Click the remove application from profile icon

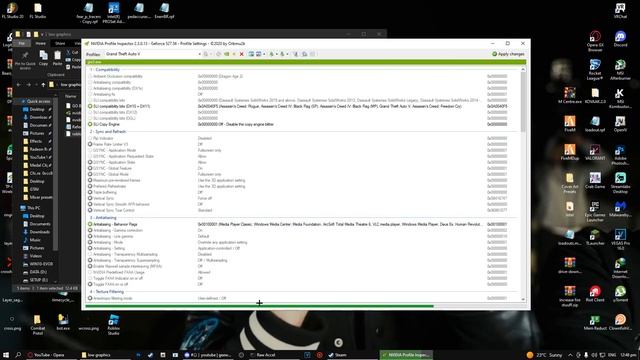pyautogui.click(x=258, y=54)
